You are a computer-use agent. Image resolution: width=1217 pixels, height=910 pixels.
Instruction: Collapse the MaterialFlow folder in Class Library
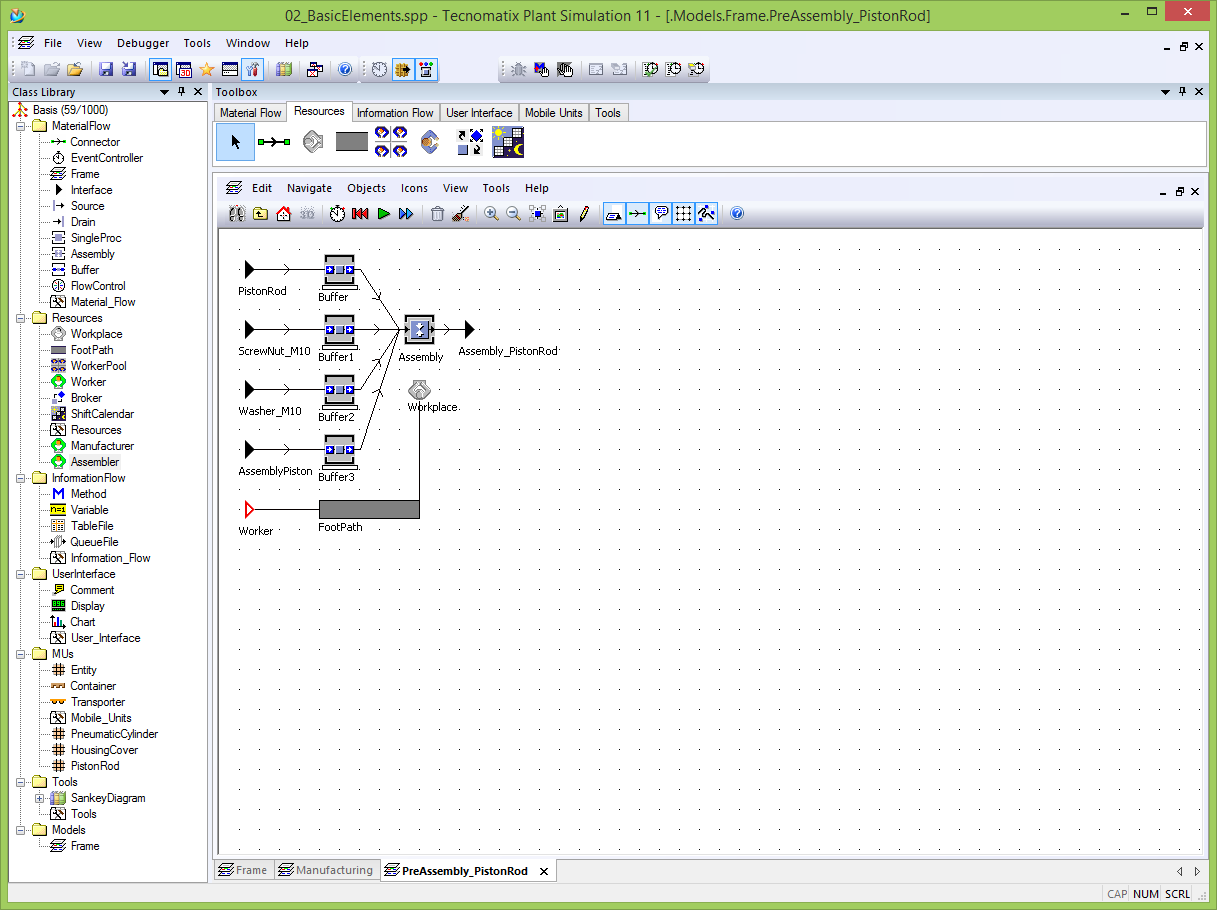pyautogui.click(x=21, y=126)
